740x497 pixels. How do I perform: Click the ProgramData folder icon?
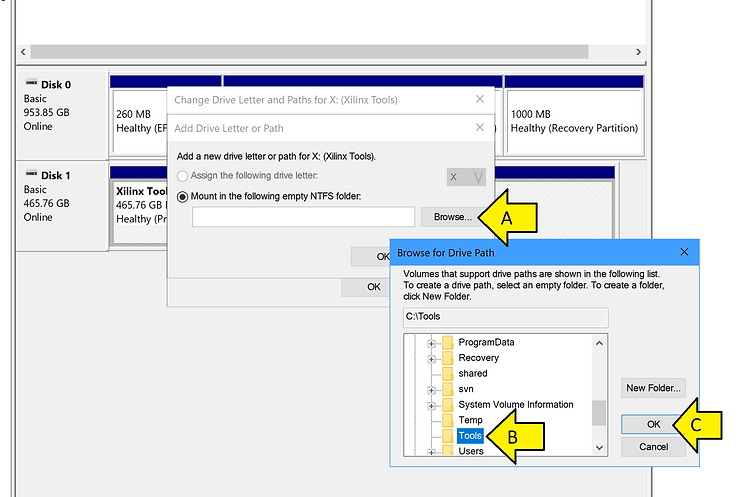(448, 343)
